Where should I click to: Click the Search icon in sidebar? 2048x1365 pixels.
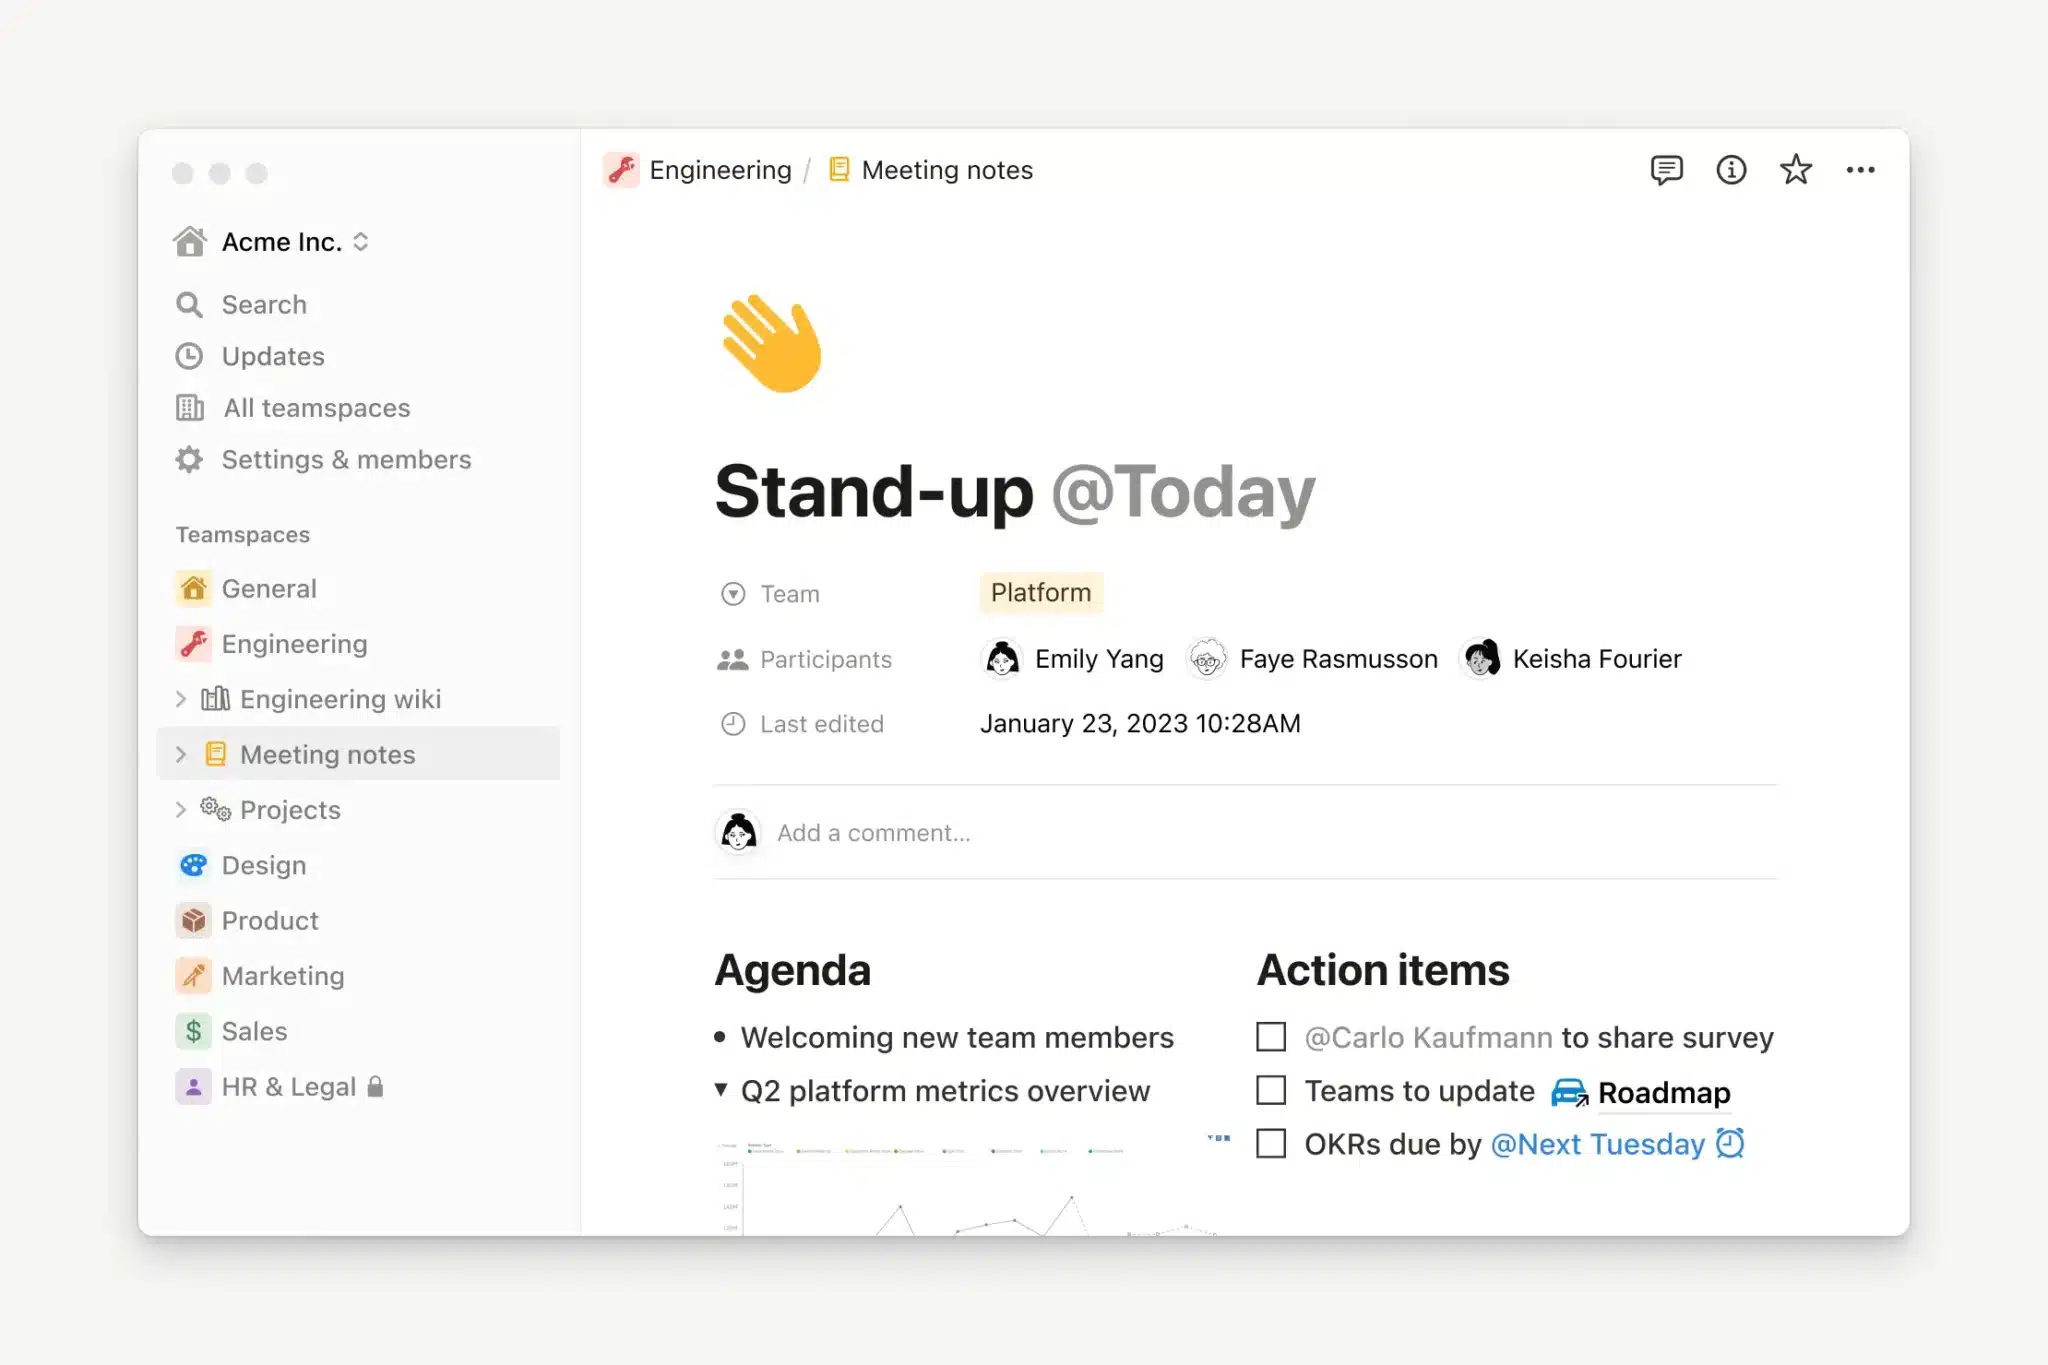pyautogui.click(x=190, y=302)
